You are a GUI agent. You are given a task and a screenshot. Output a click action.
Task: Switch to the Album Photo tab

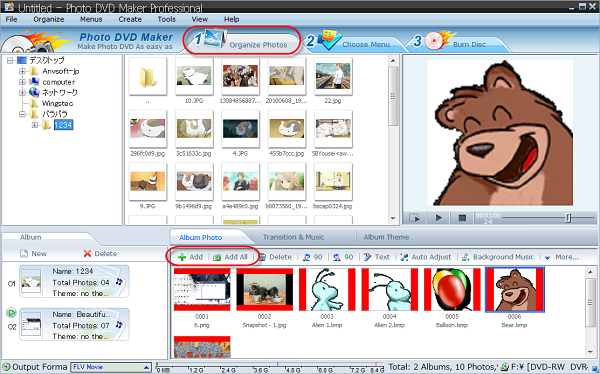pos(201,237)
